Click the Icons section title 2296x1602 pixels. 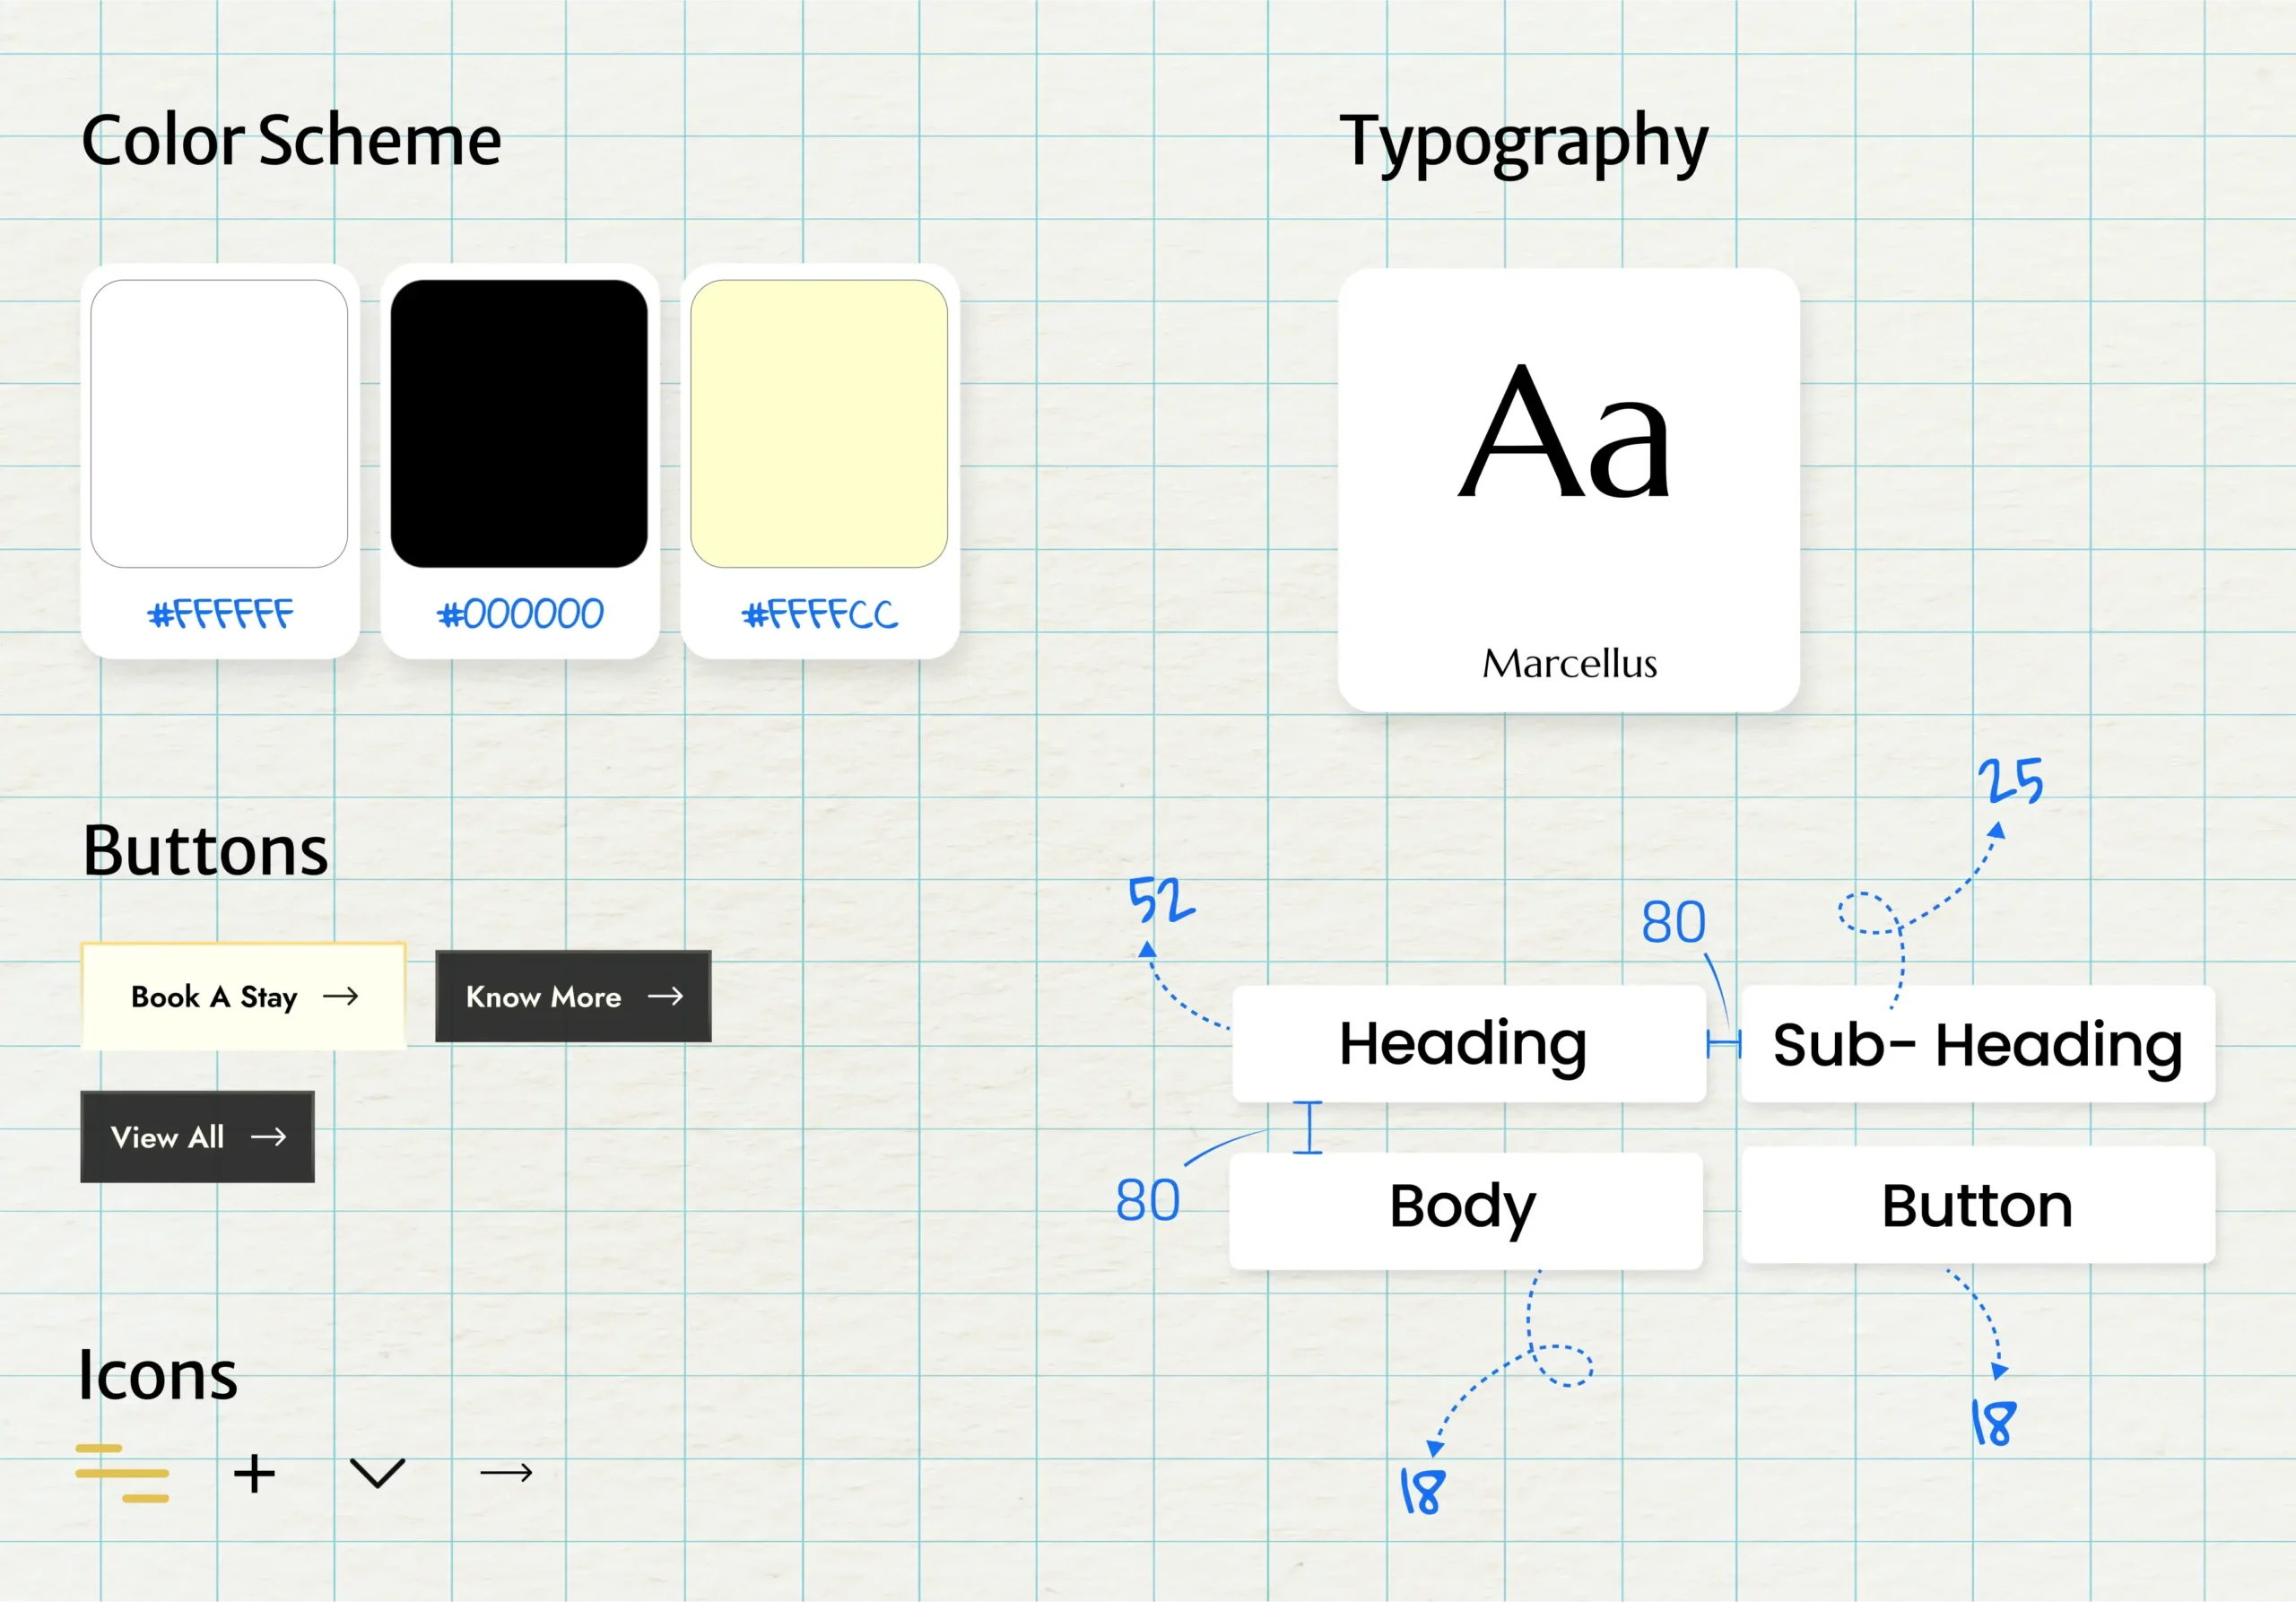click(x=158, y=1375)
